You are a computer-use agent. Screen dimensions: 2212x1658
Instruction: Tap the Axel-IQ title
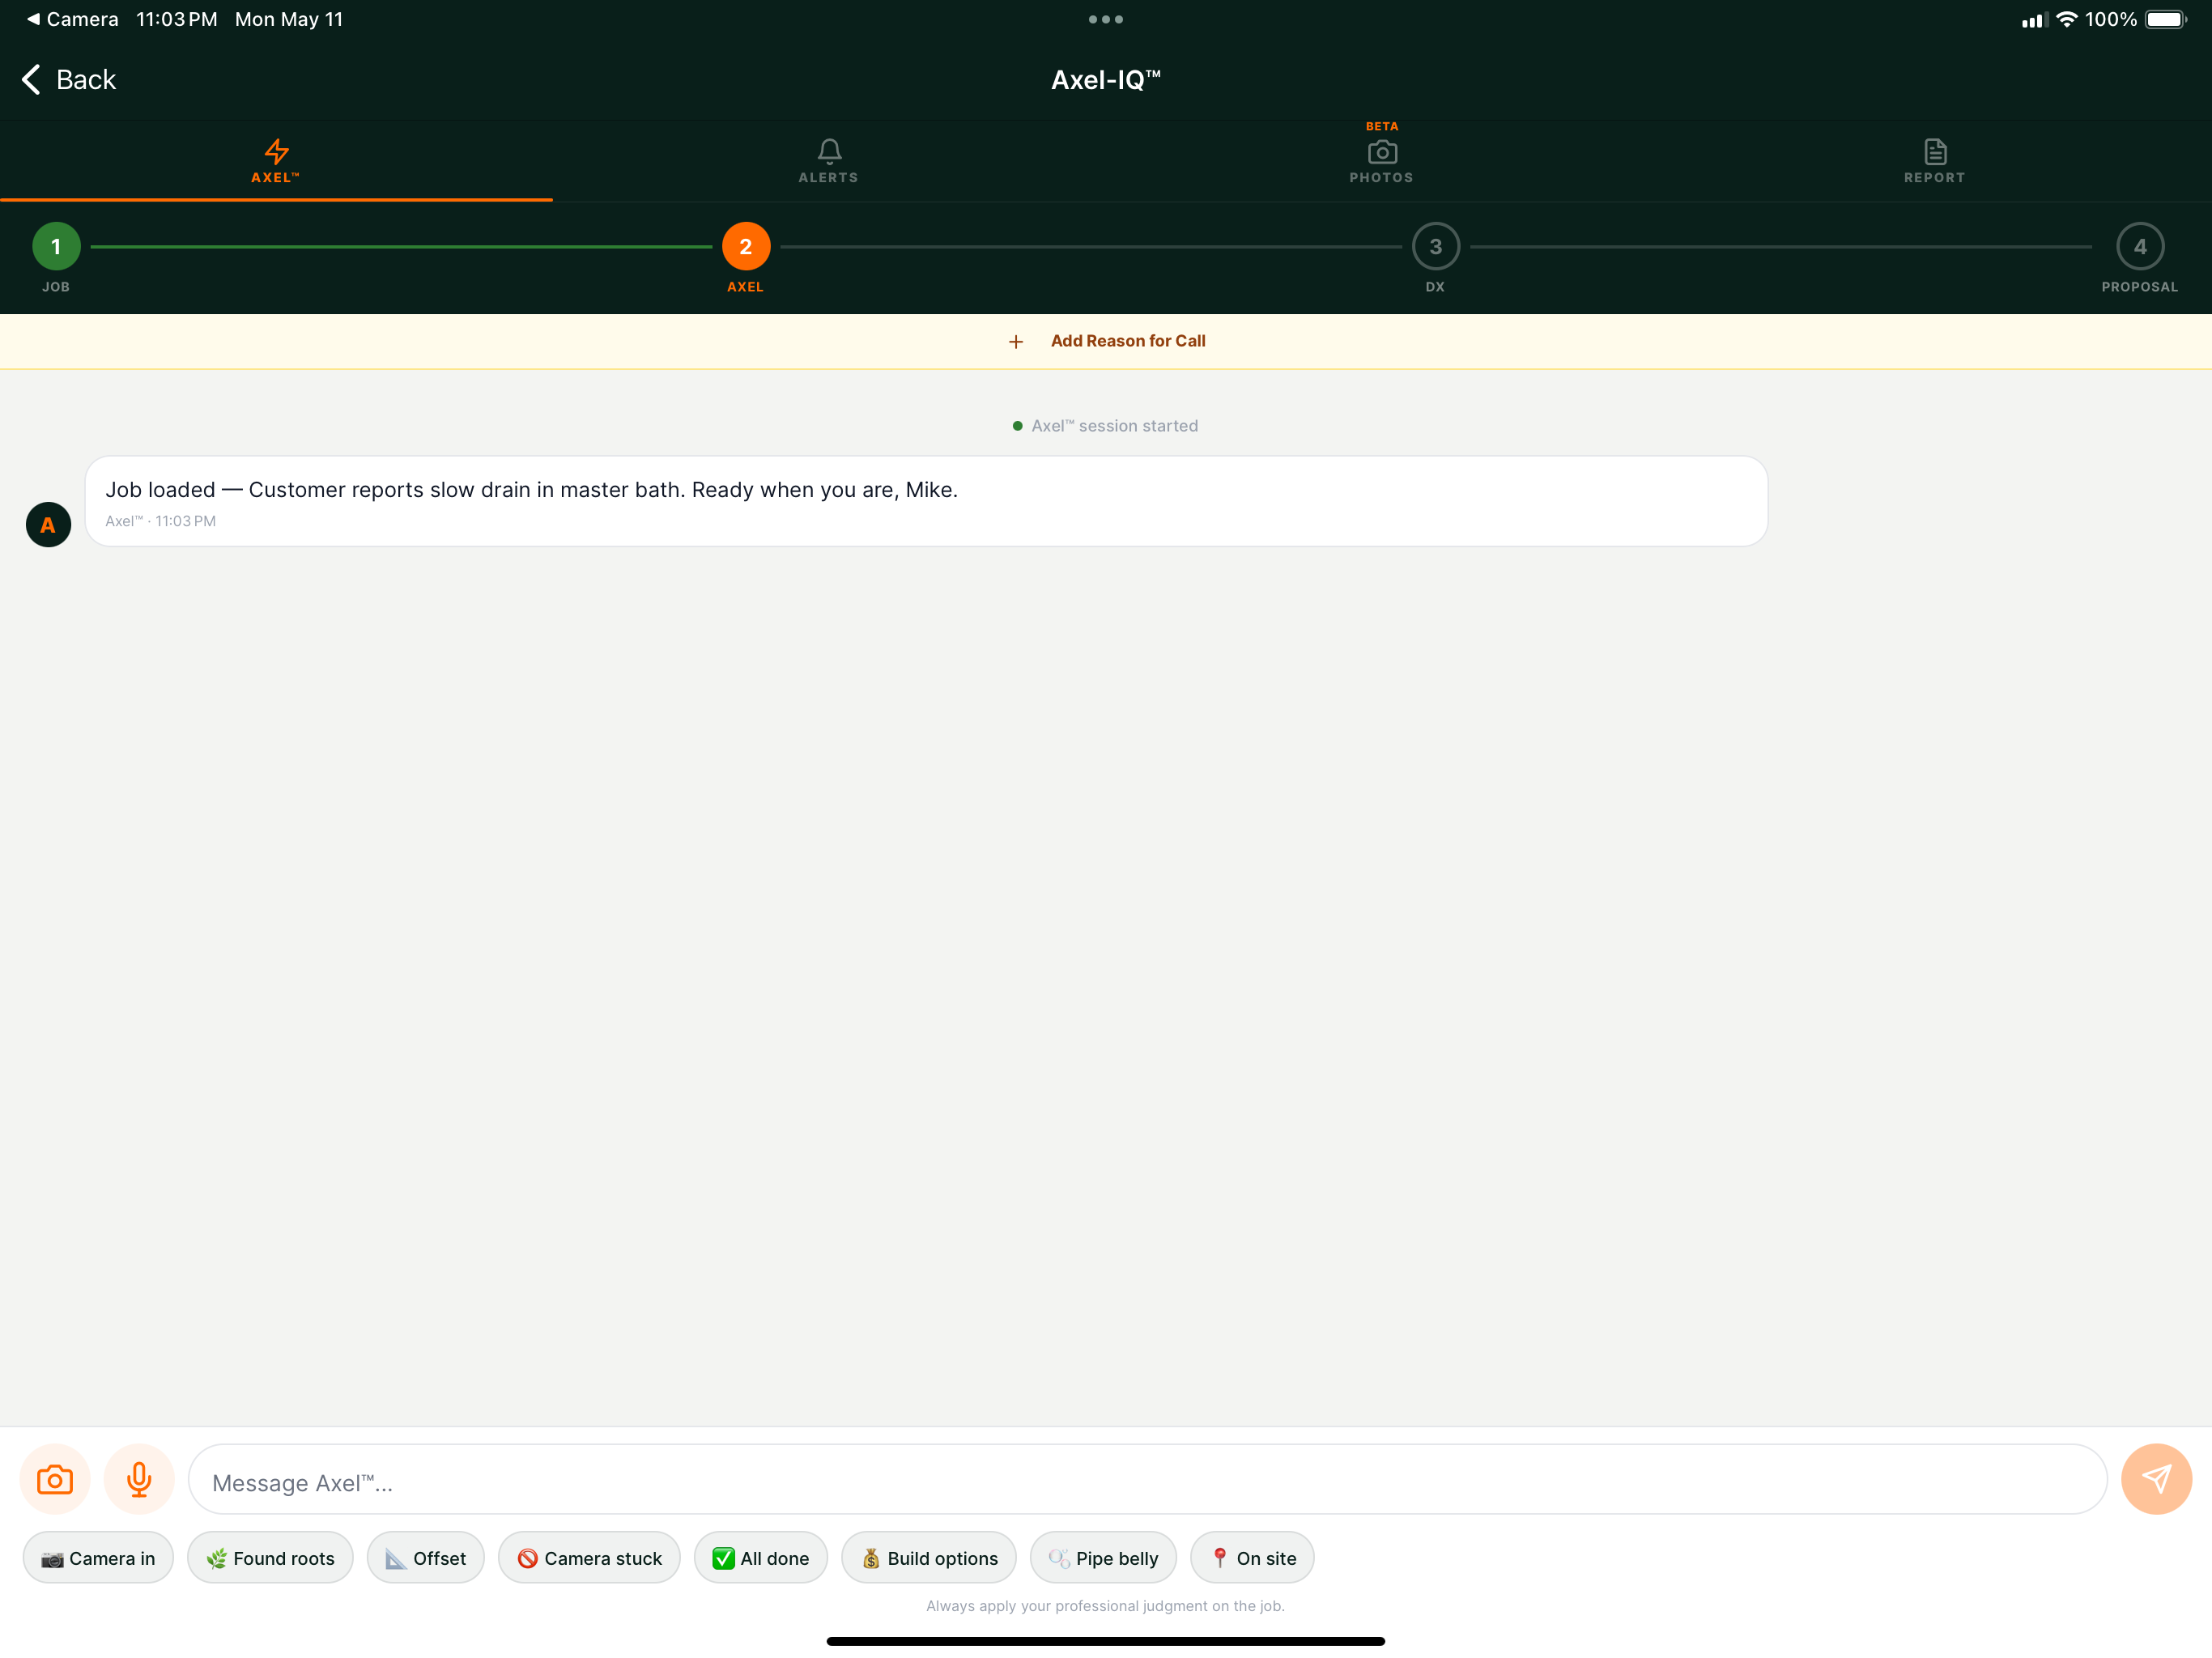[x=1106, y=80]
